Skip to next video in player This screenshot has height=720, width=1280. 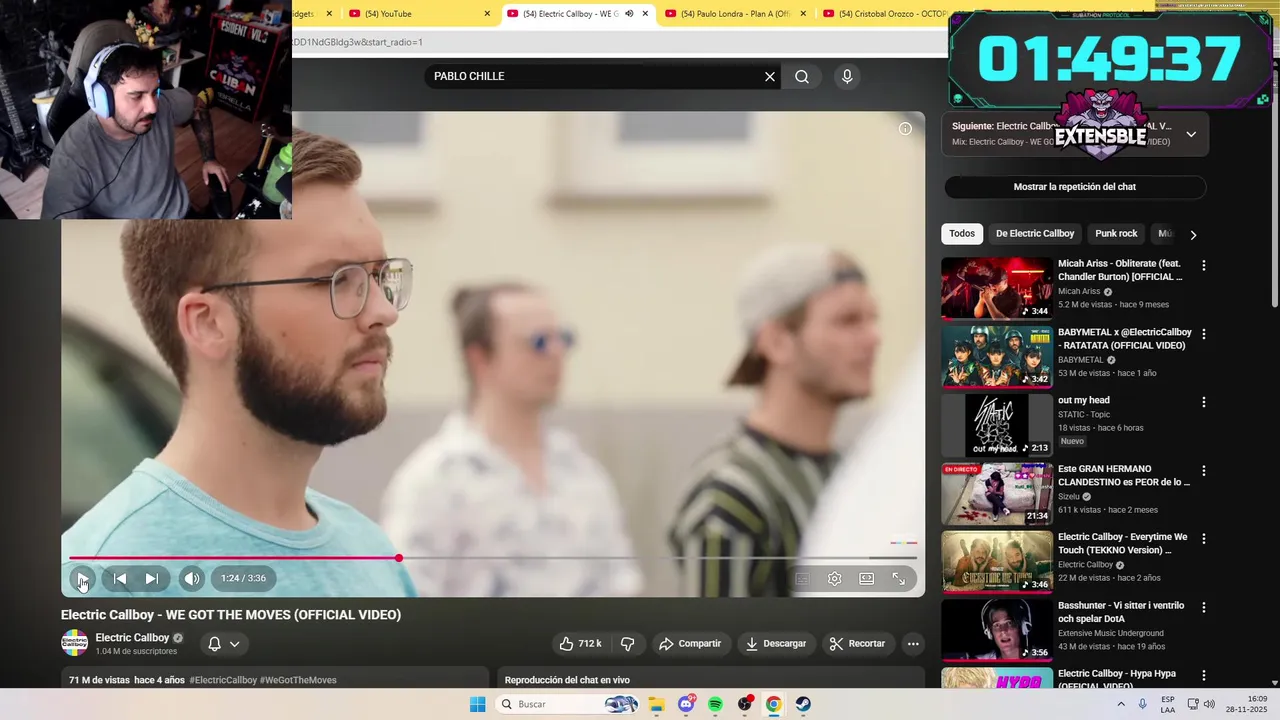(151, 578)
